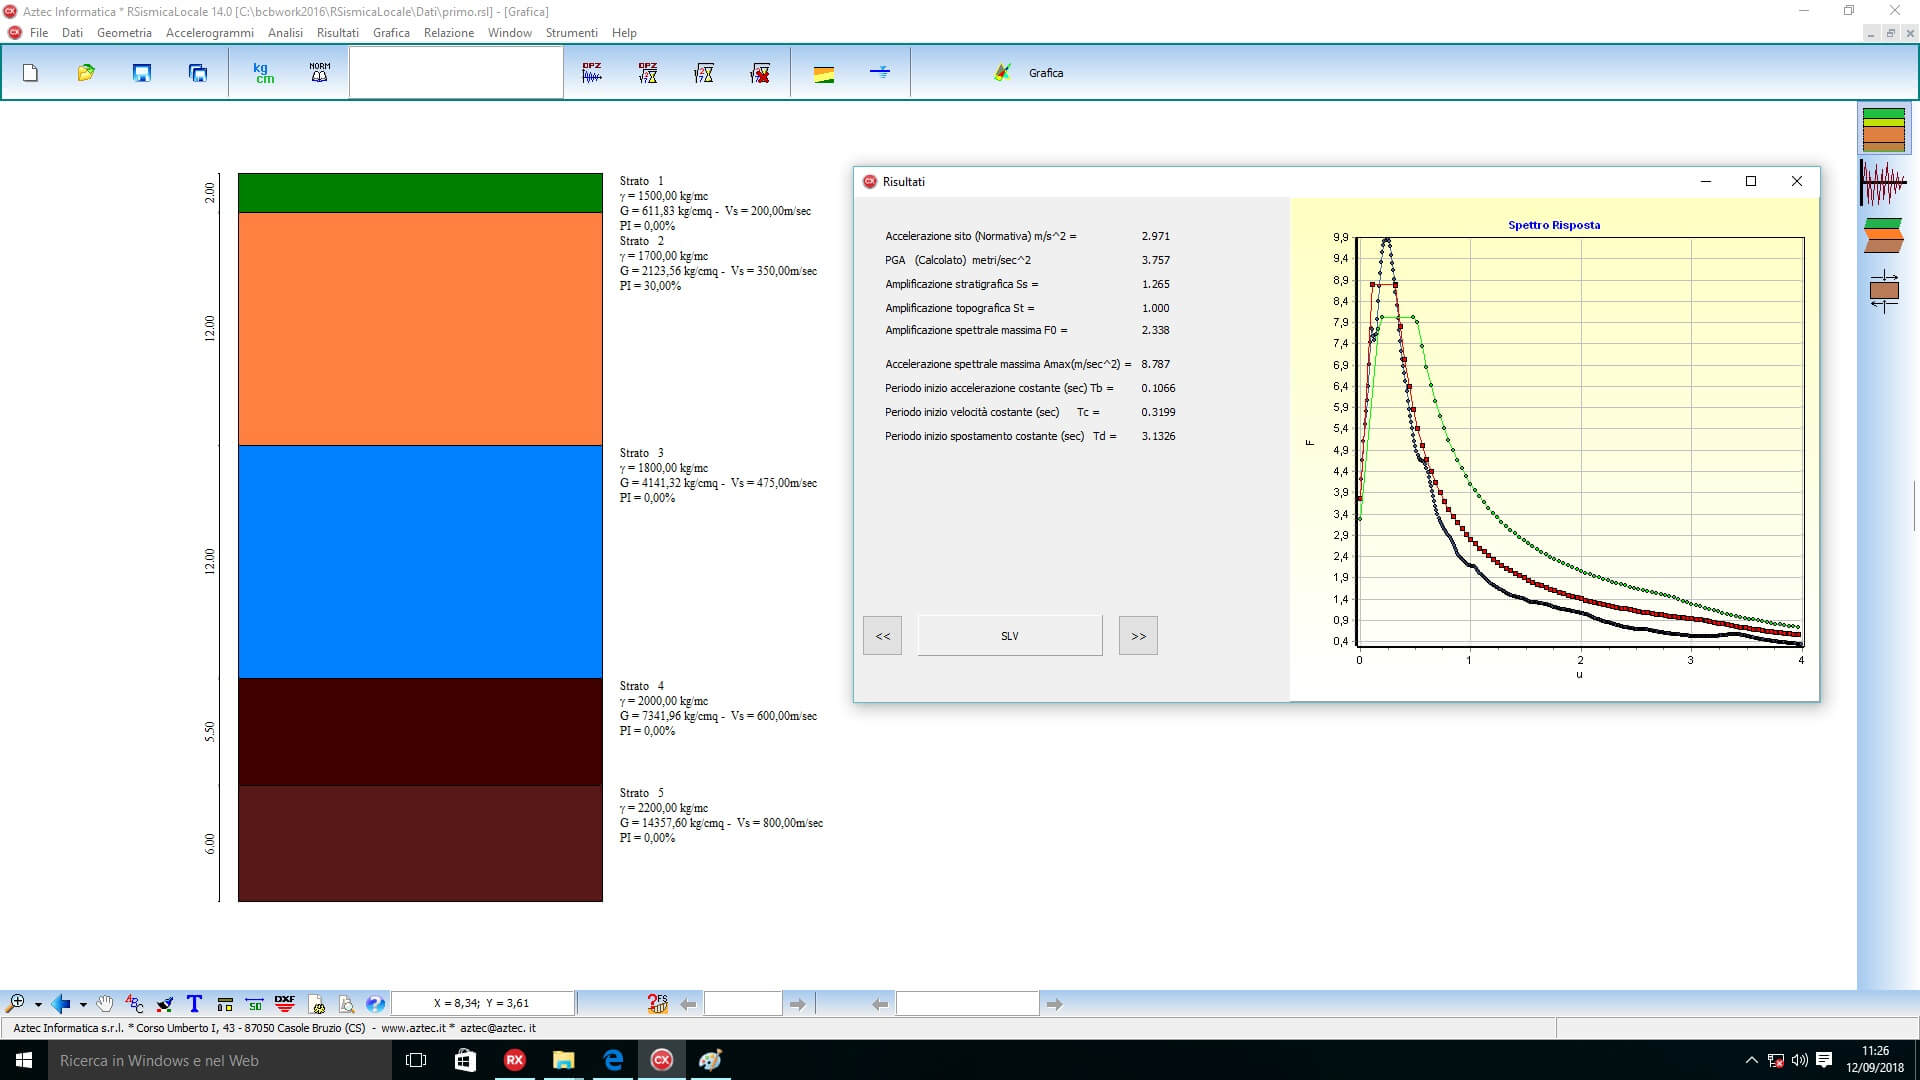Click the empty toolbar input field
This screenshot has width=1920, height=1080.
456,73
